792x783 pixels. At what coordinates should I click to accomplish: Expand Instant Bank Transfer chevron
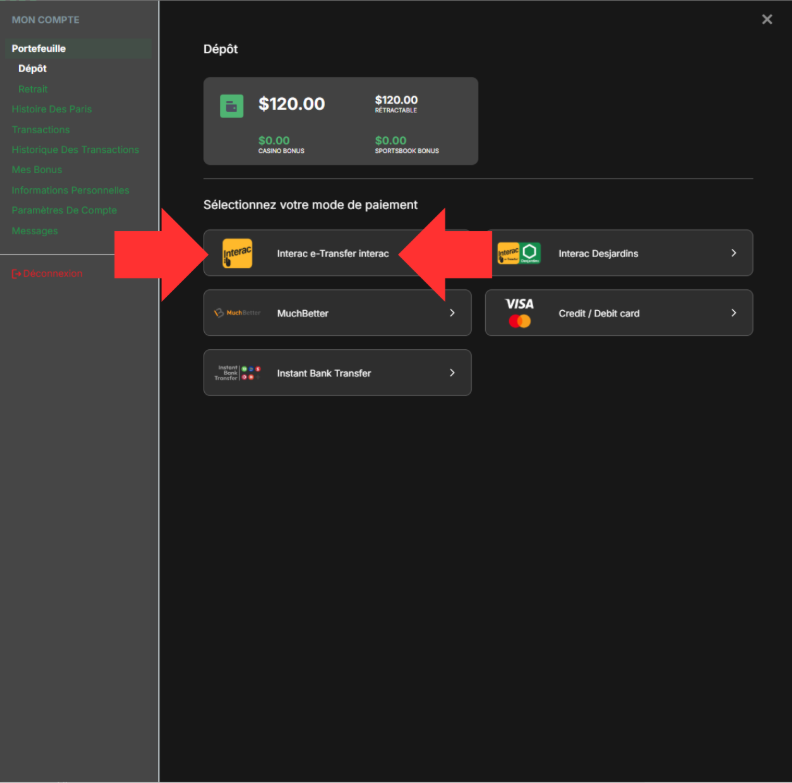tap(452, 373)
